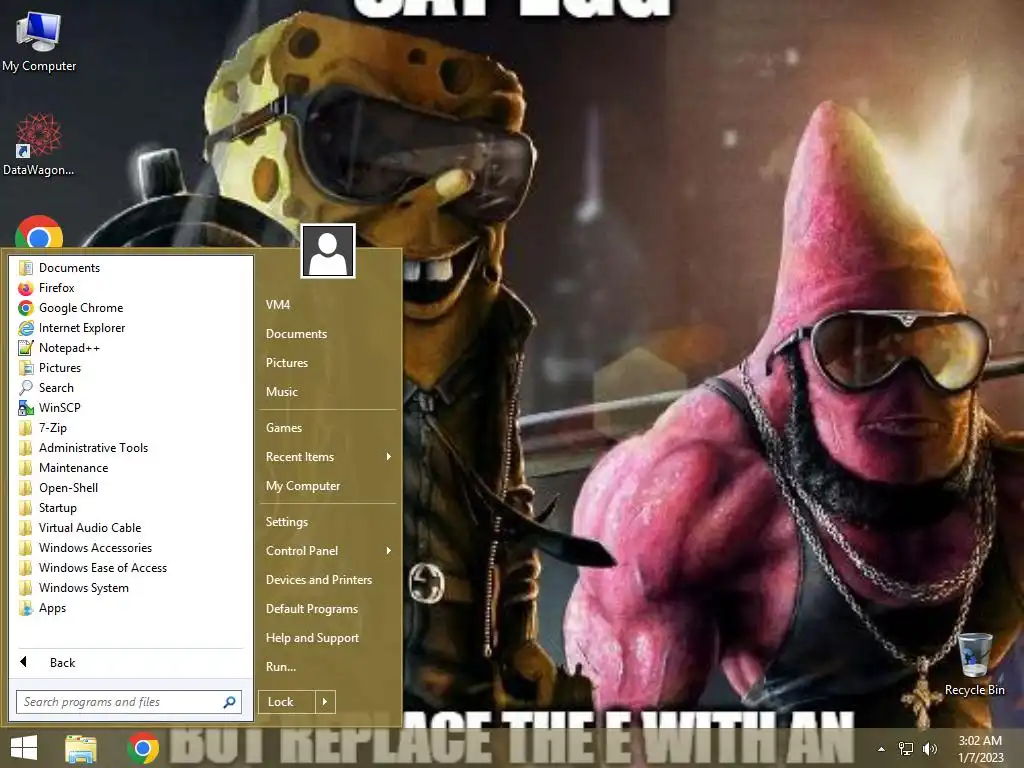Open Recycle Bin on desktop
Screen dimensions: 1024x768
point(974,665)
